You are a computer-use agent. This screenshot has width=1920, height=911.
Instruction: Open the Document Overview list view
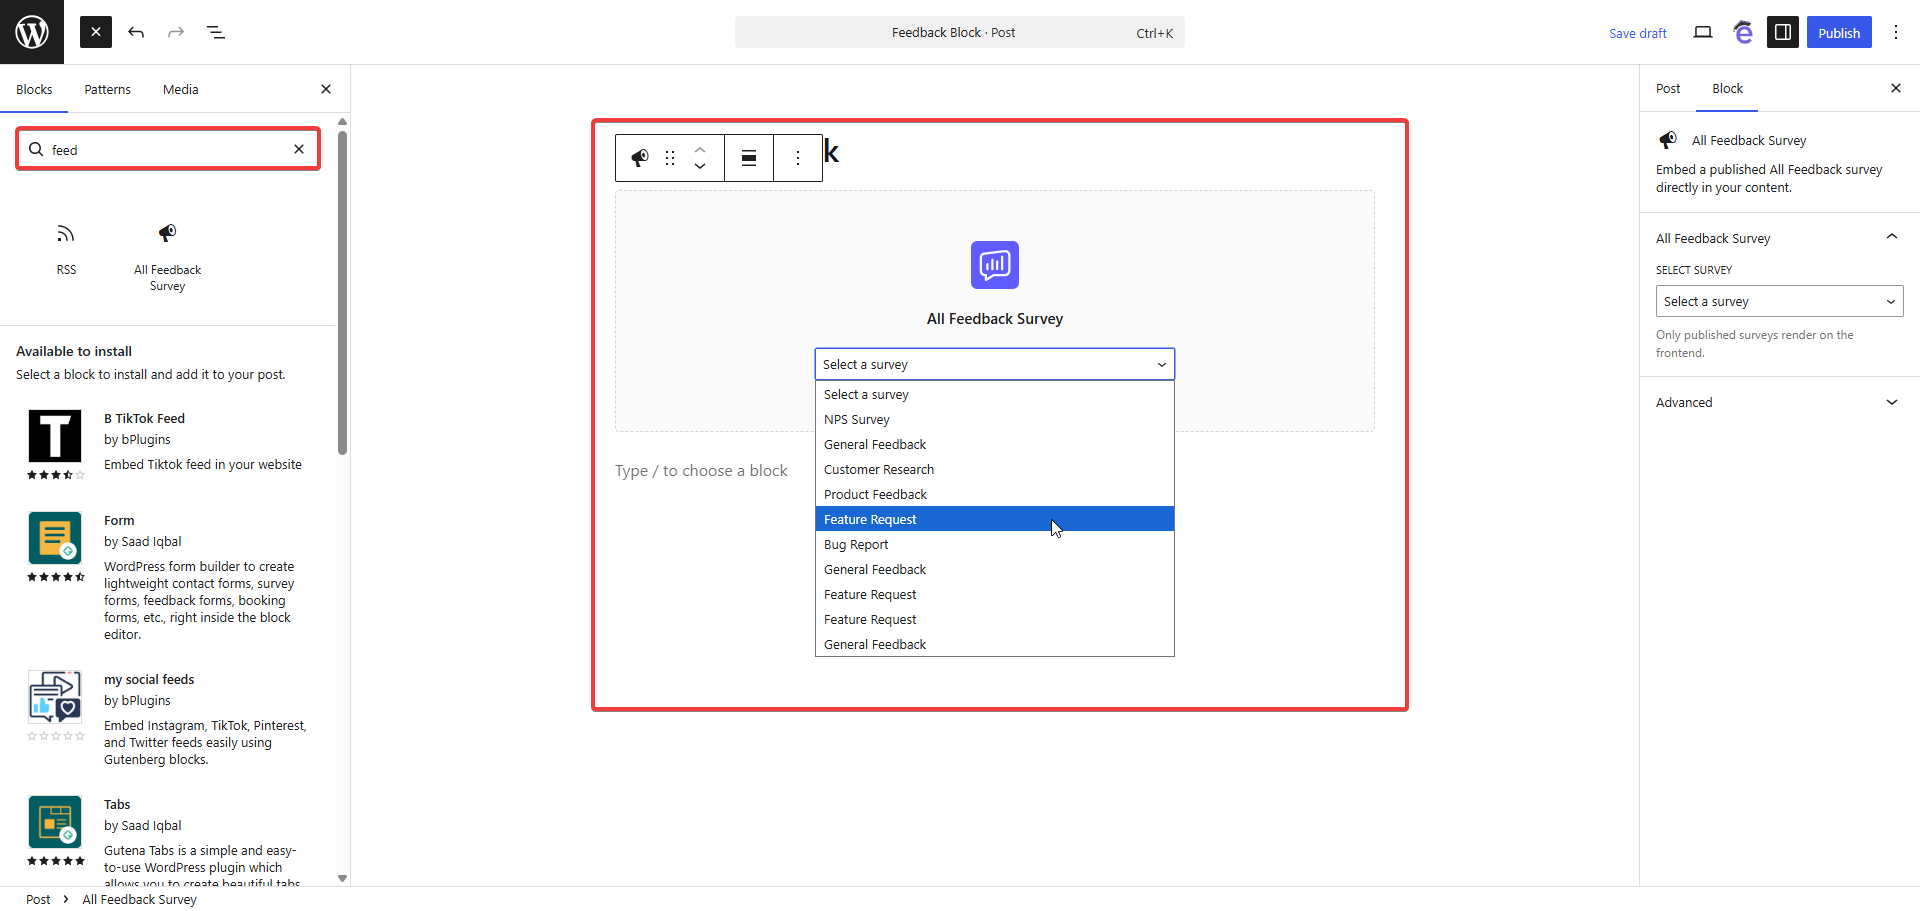pos(216,32)
